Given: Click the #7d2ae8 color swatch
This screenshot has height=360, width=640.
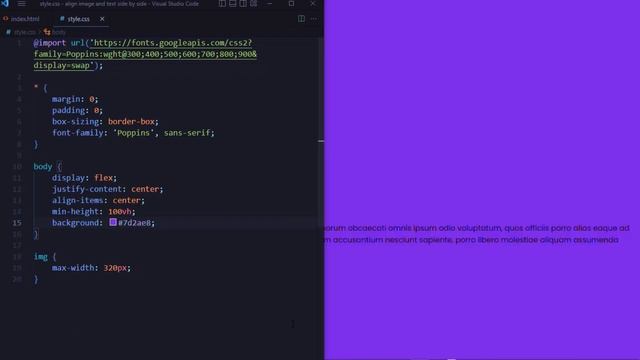Looking at the screenshot, I should [x=113, y=222].
